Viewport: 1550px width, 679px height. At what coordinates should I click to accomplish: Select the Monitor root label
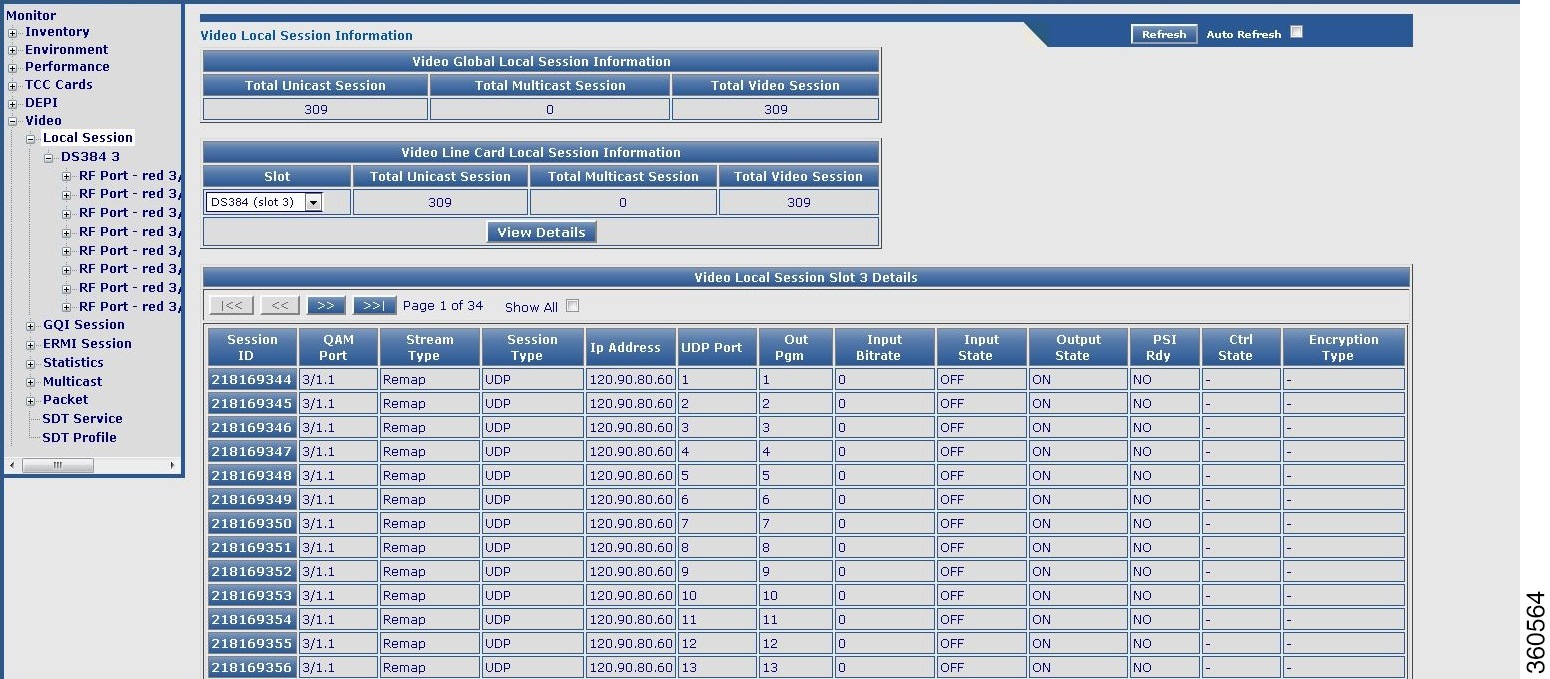[31, 16]
